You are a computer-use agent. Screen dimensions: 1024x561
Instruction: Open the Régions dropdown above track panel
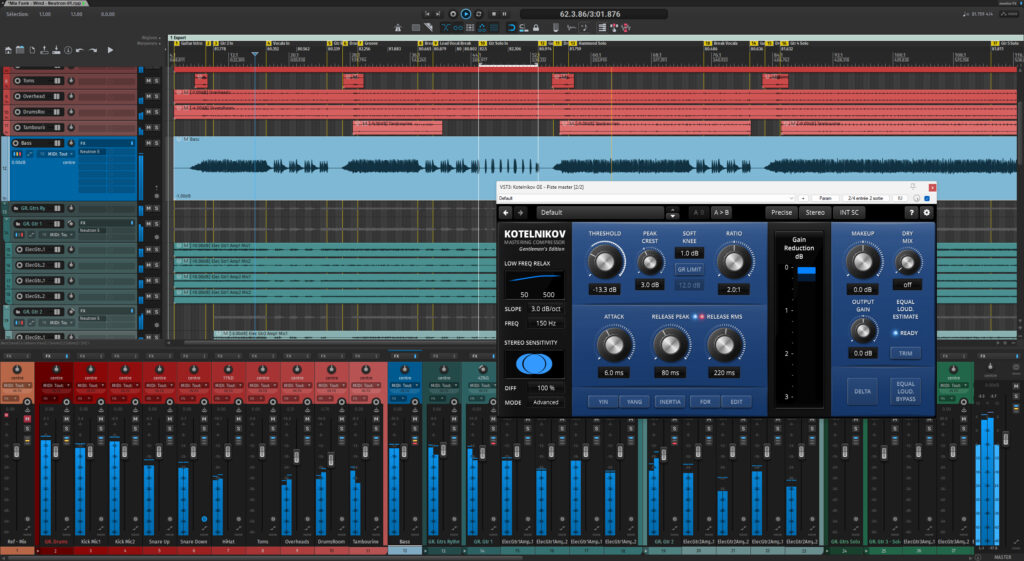point(150,38)
